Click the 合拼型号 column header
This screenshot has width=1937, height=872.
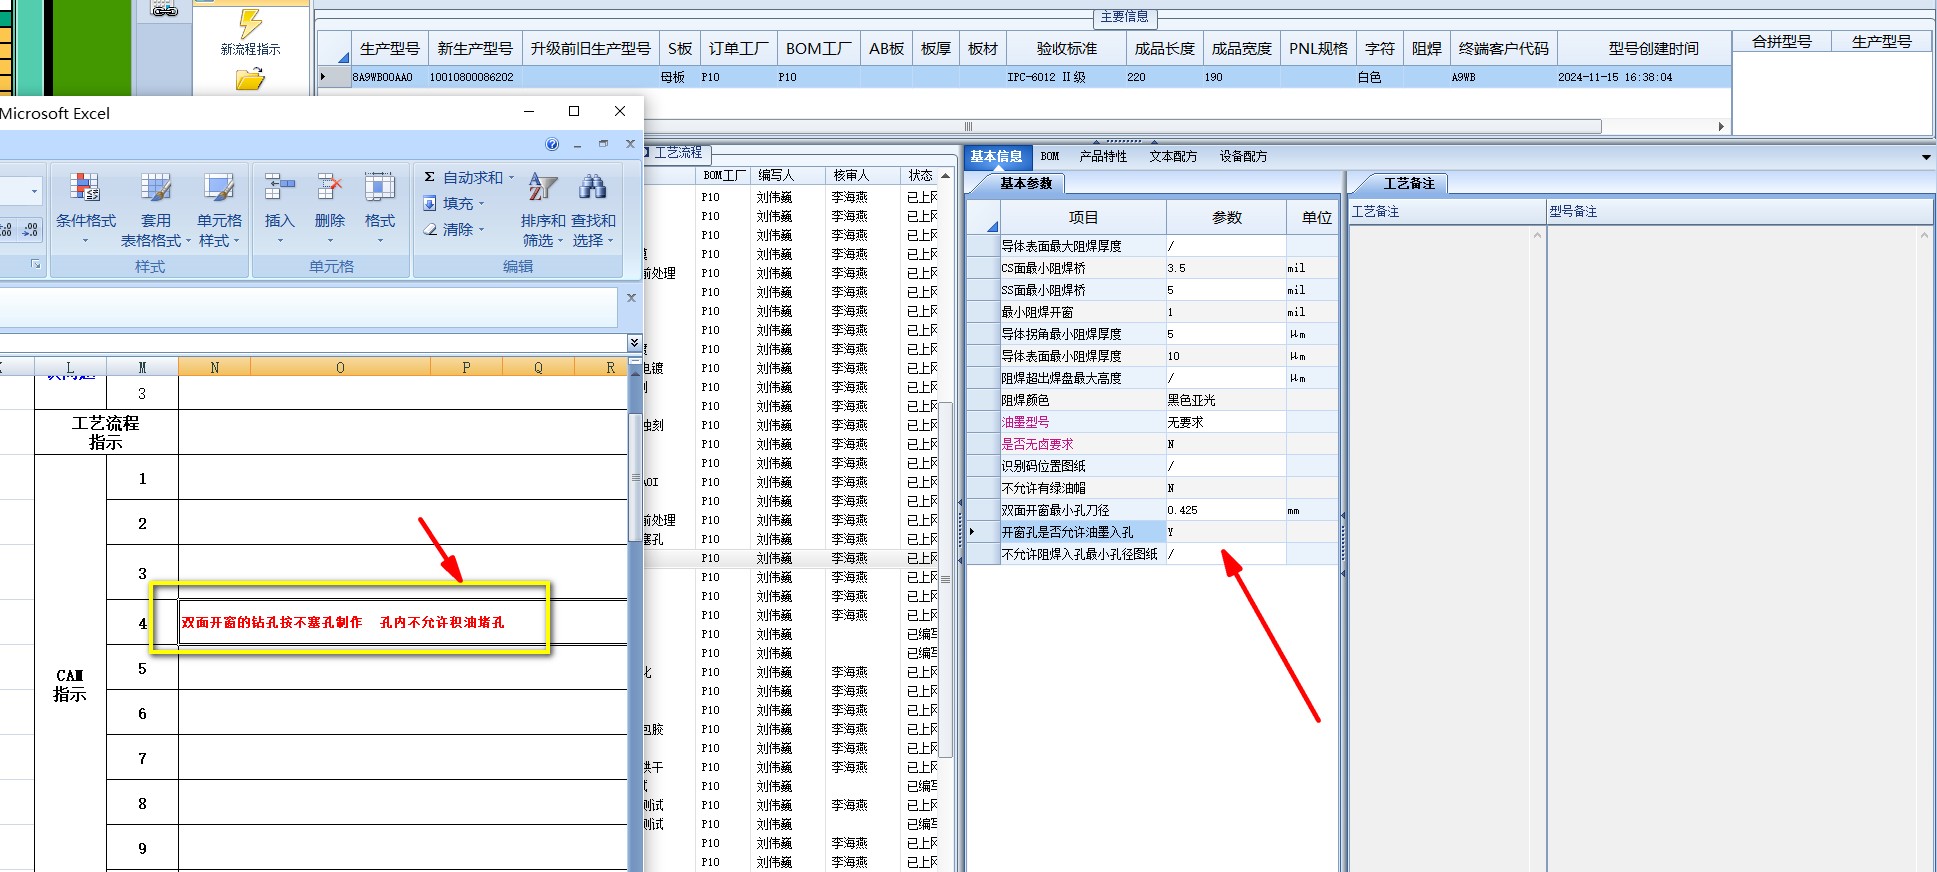click(1782, 41)
